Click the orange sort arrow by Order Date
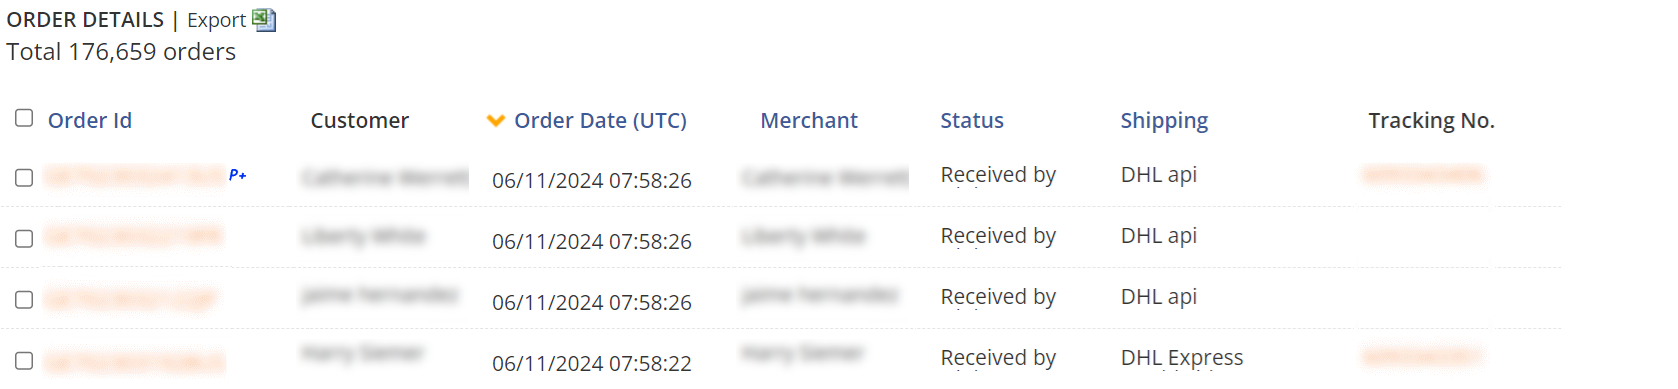1678x389 pixels. coord(495,121)
